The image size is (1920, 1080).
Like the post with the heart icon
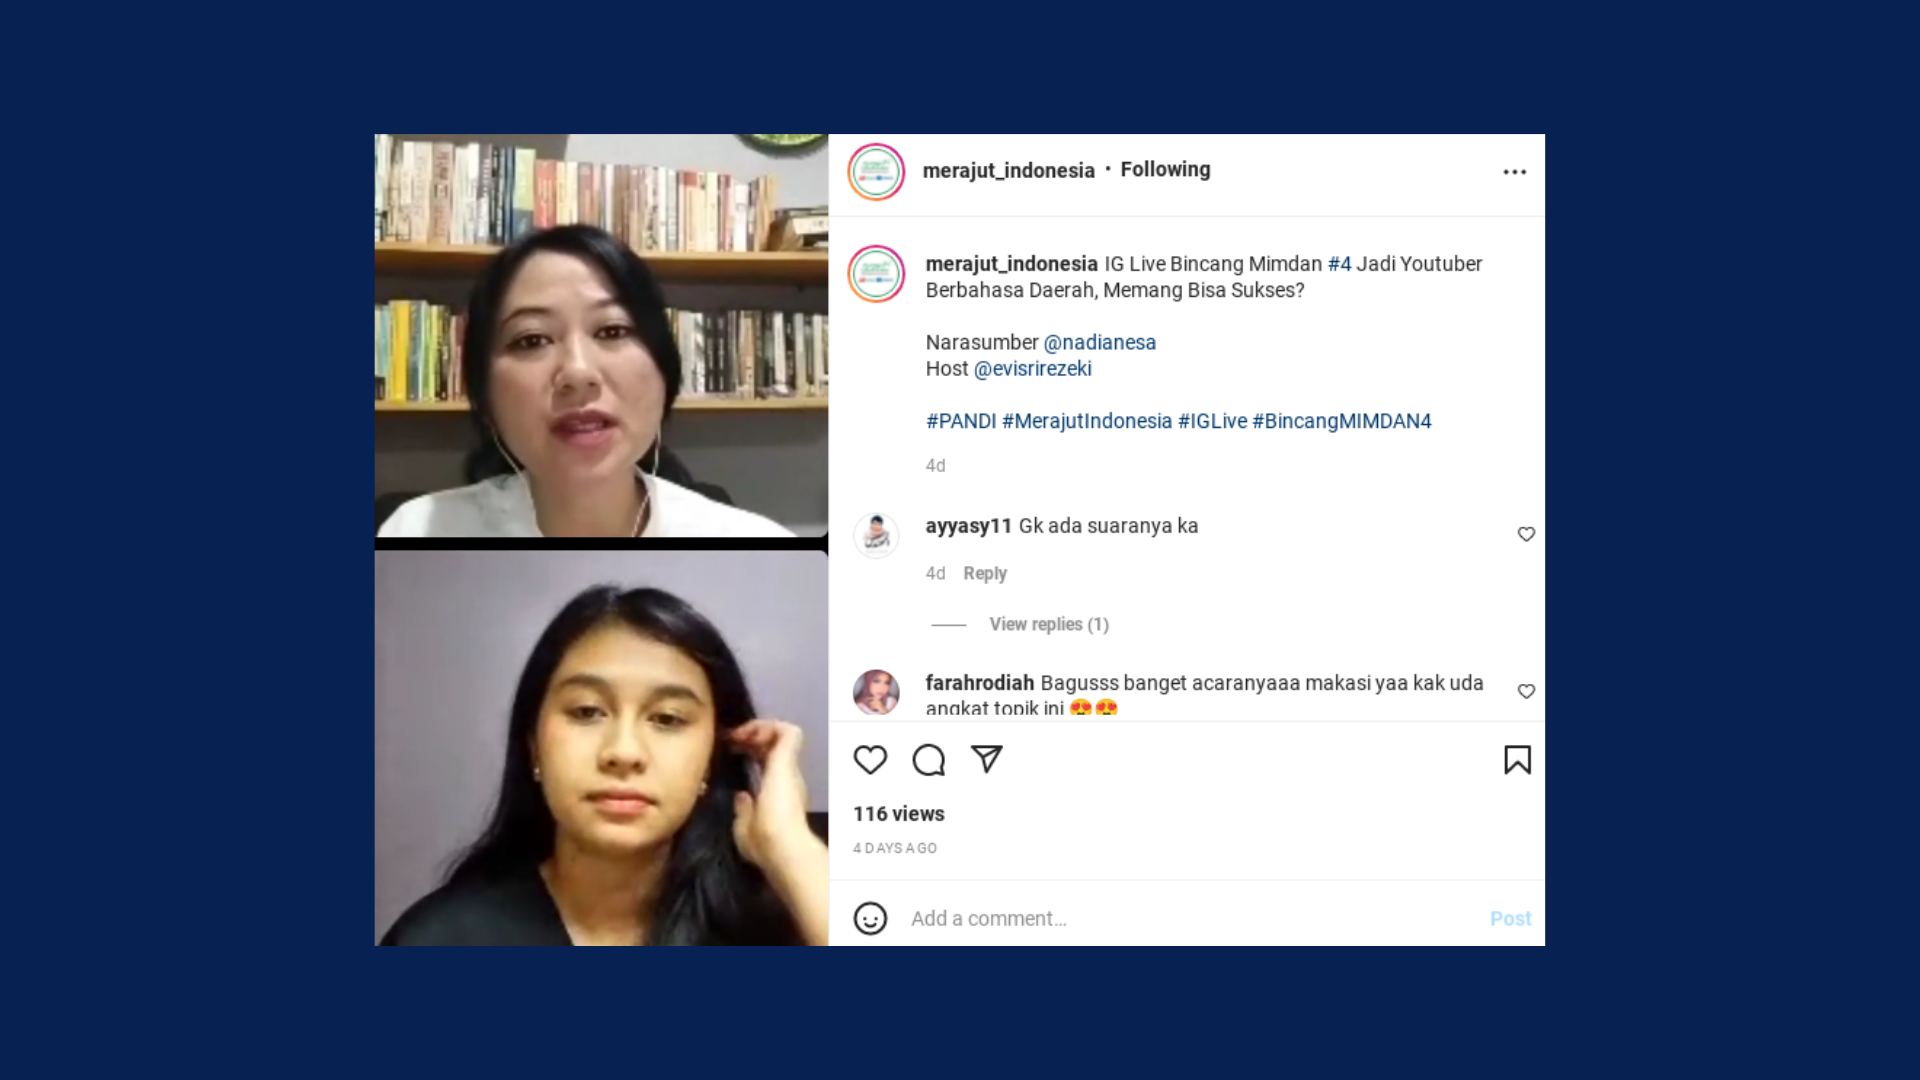tap(870, 760)
